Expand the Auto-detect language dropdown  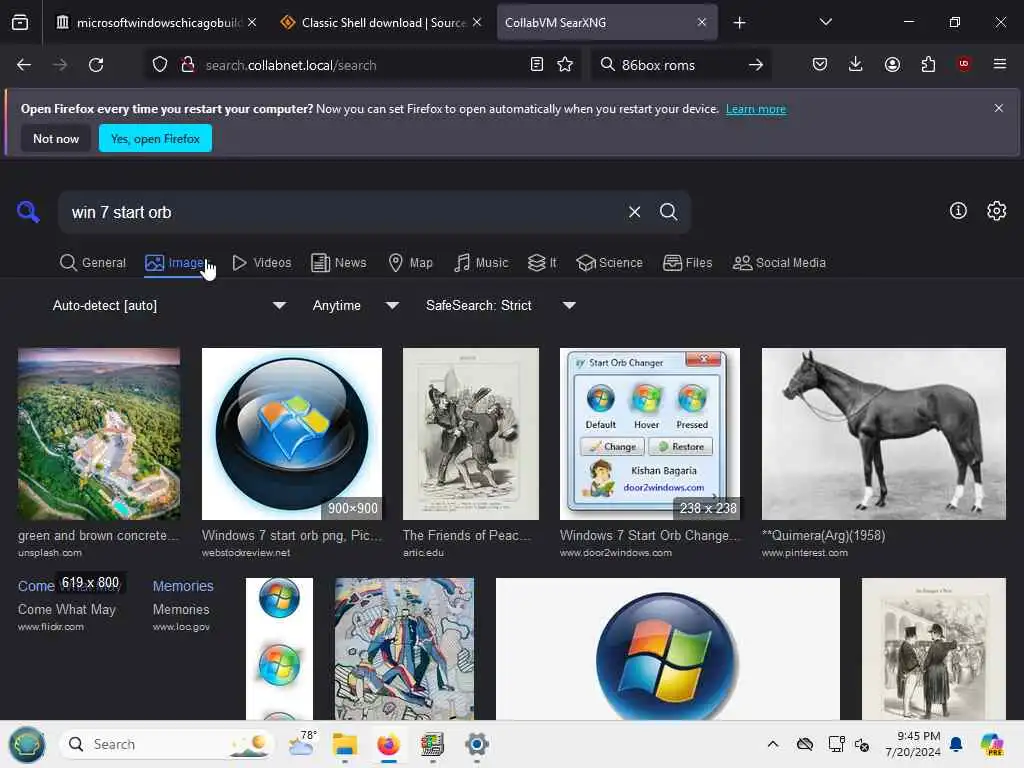(170, 306)
